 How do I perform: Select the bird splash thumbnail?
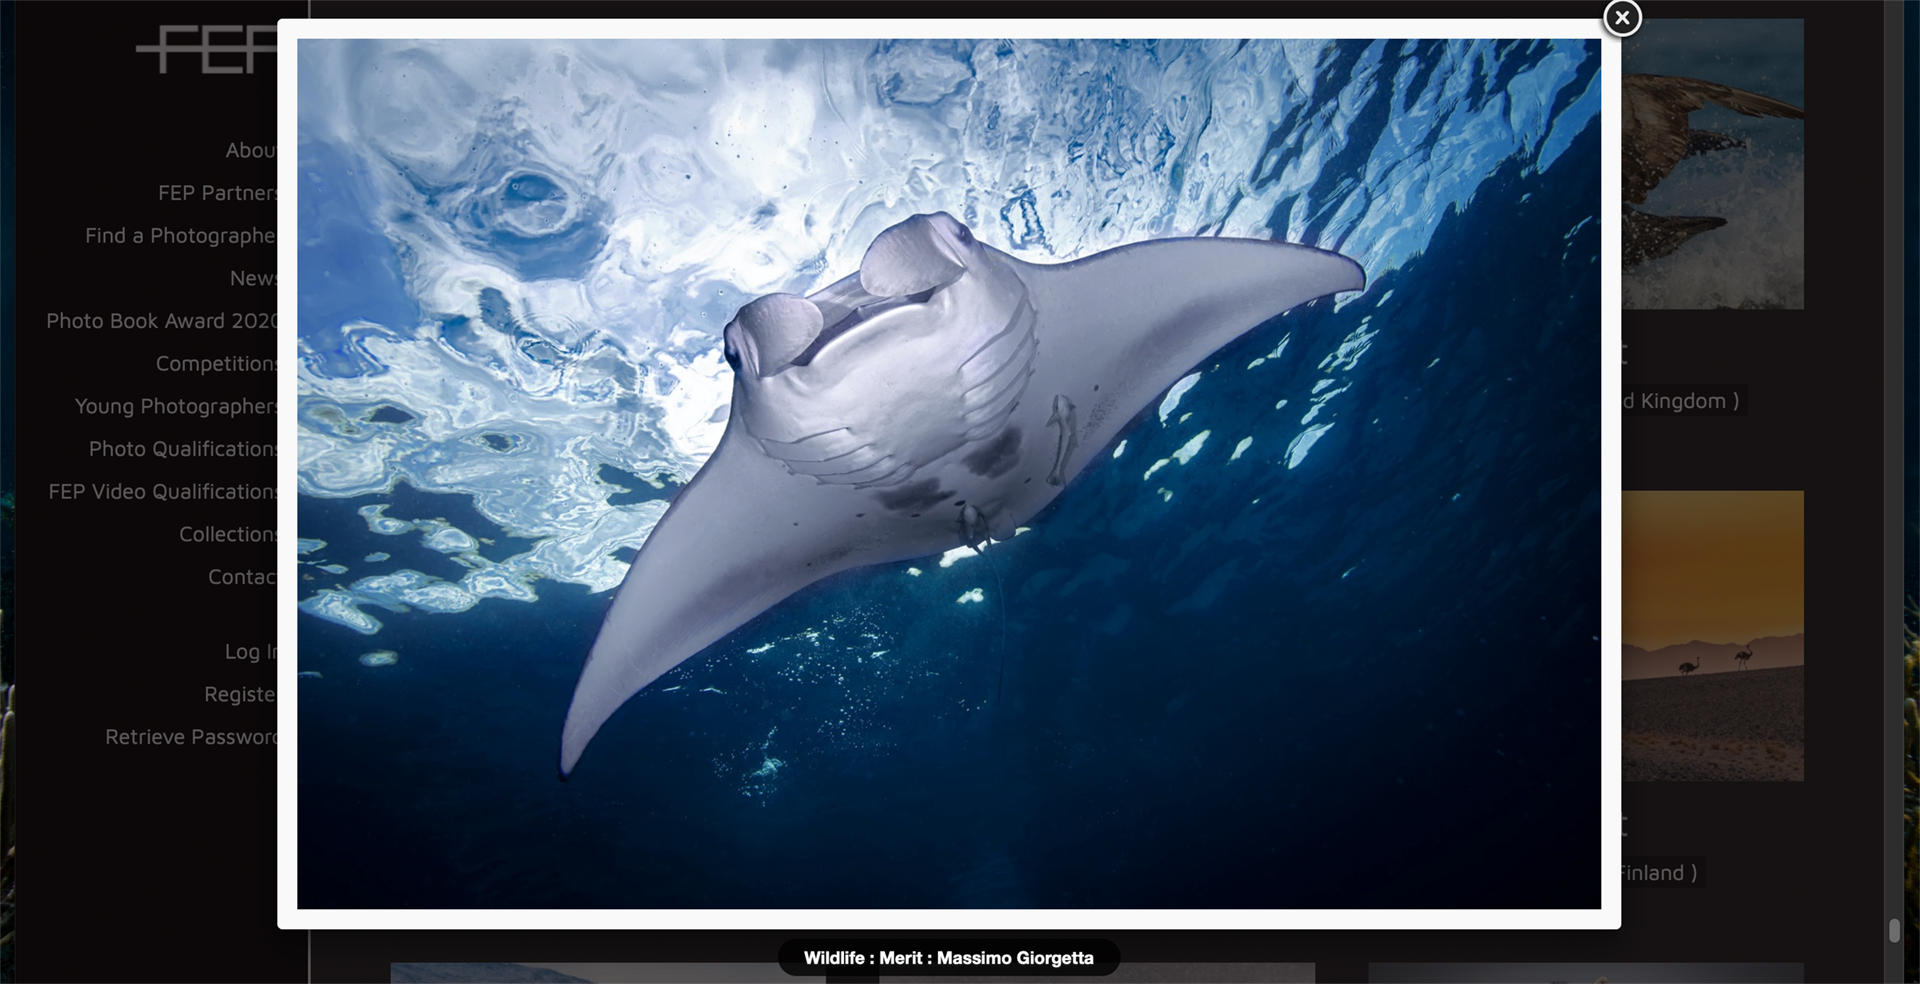pyautogui.click(x=1712, y=164)
